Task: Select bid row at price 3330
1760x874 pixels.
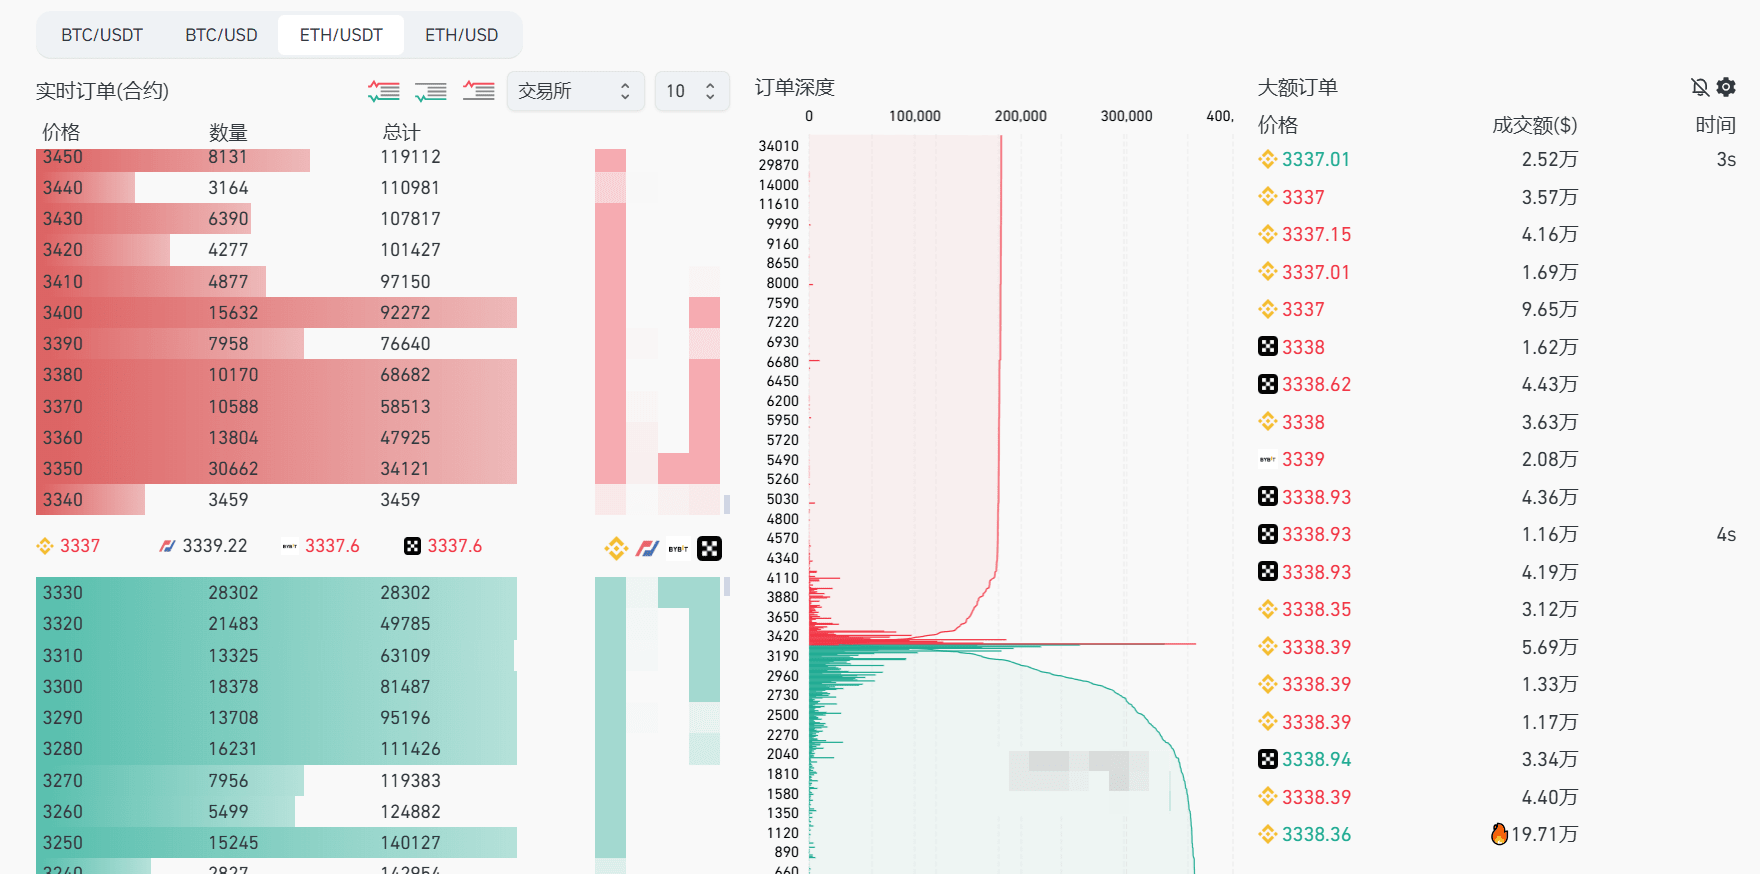Action: pyautogui.click(x=276, y=593)
